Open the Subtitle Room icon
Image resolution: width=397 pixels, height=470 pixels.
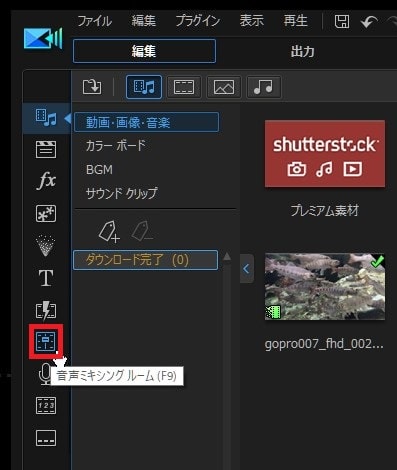[x=46, y=438]
